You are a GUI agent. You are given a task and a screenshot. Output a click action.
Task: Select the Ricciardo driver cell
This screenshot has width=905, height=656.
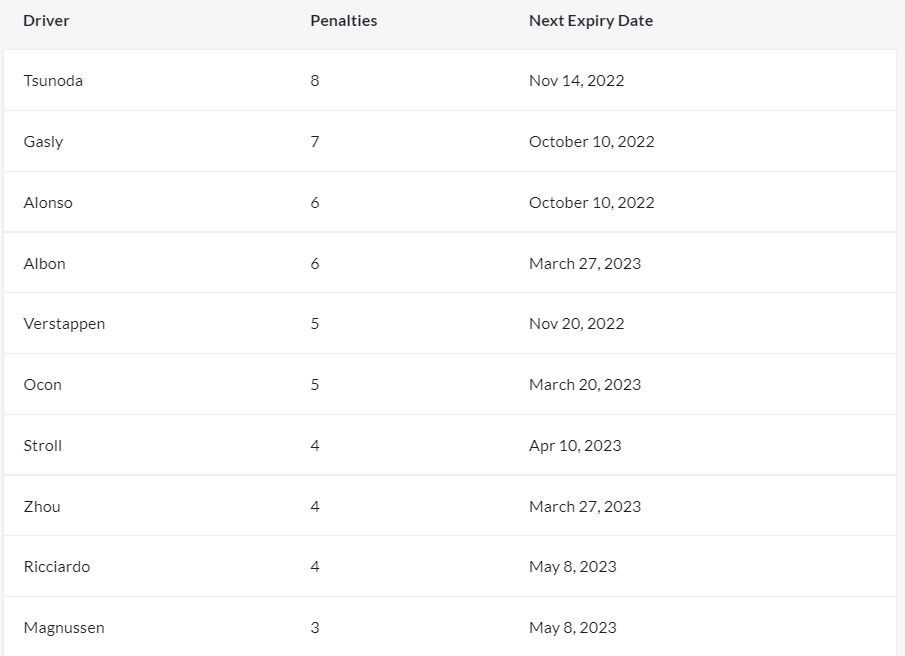click(x=57, y=567)
